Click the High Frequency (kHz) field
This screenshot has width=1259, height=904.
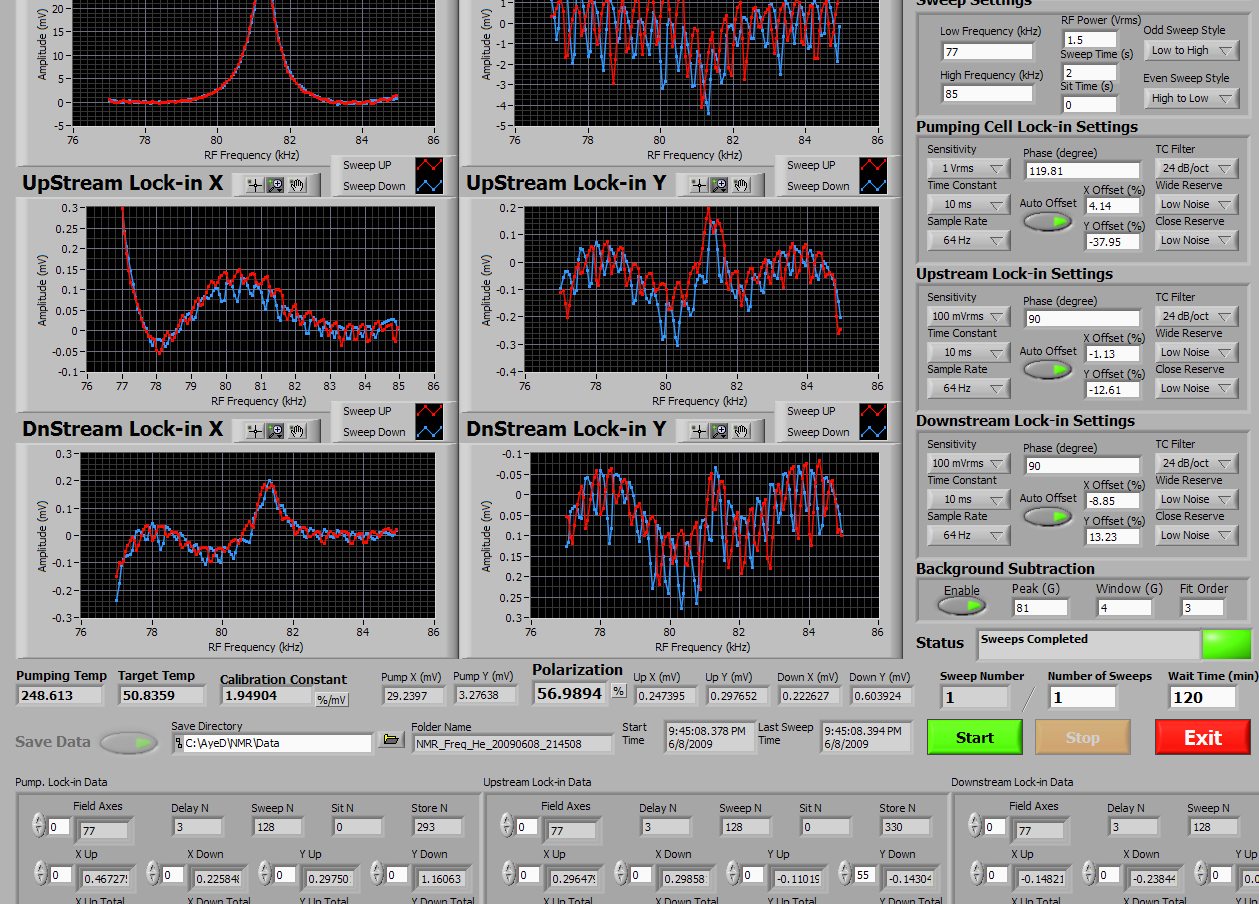(x=987, y=94)
